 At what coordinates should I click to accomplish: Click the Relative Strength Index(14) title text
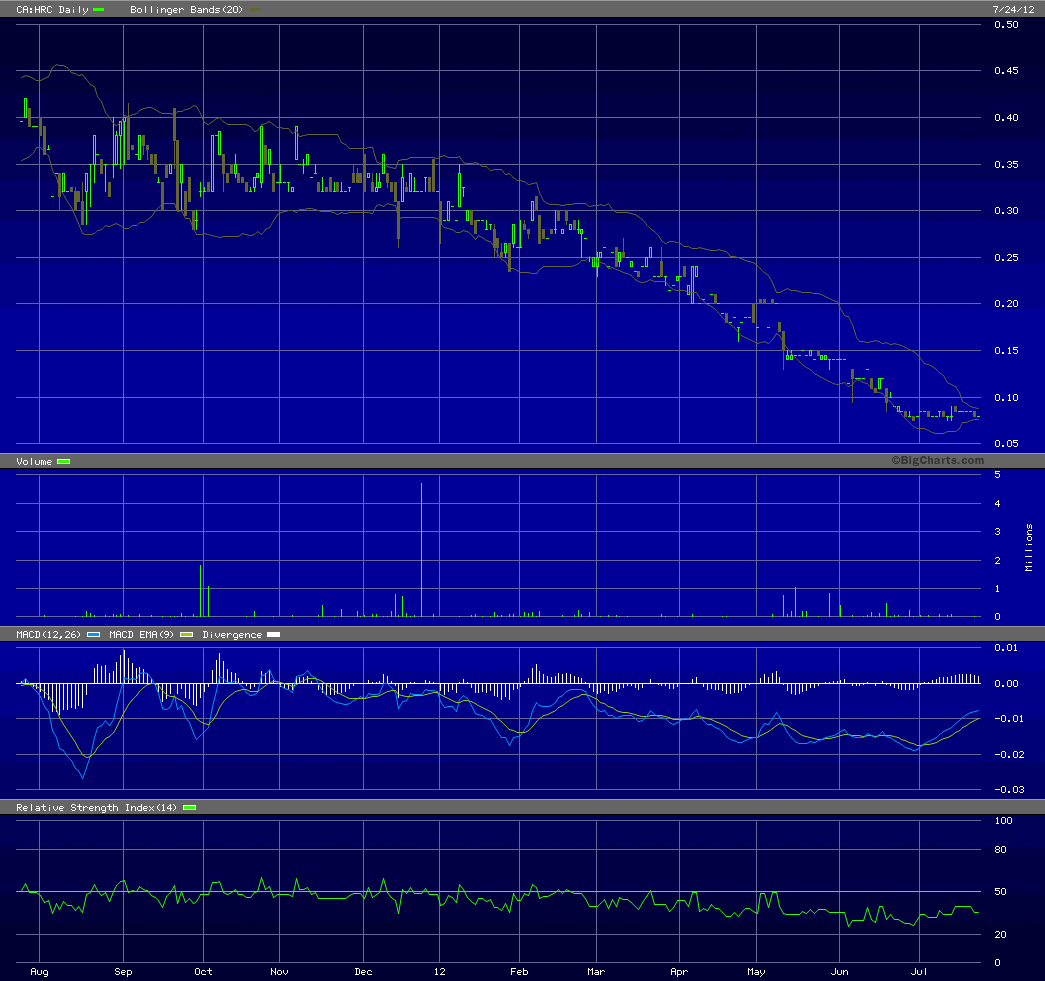(97, 808)
